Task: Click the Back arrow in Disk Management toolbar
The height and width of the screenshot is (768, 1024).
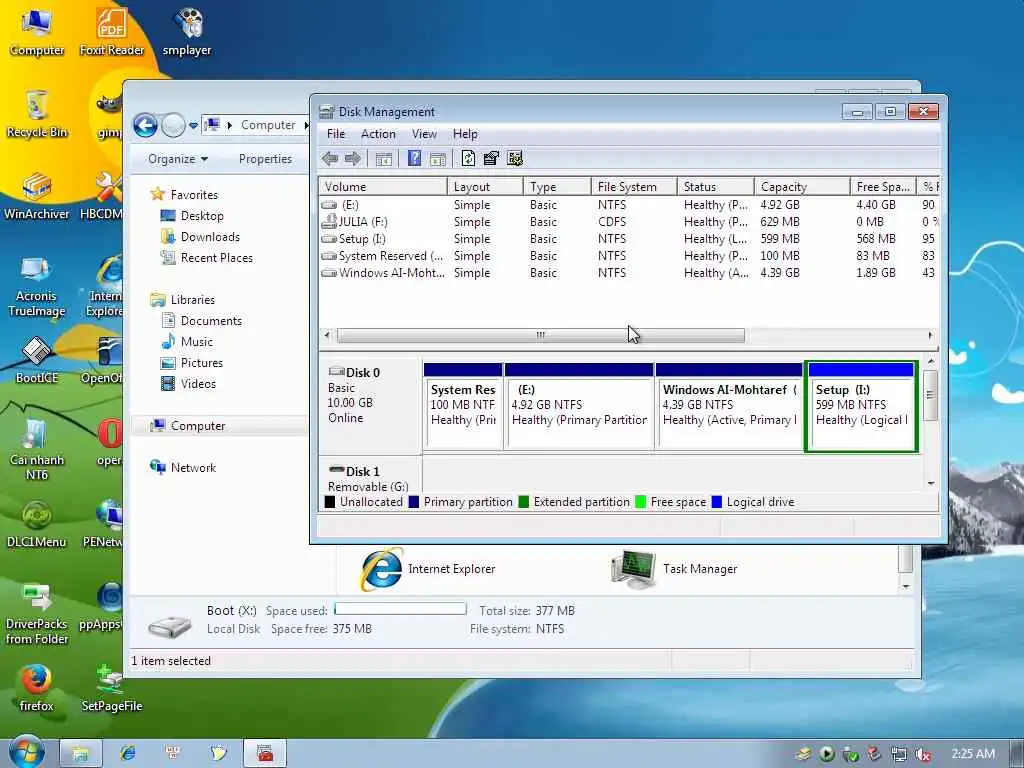Action: click(330, 159)
